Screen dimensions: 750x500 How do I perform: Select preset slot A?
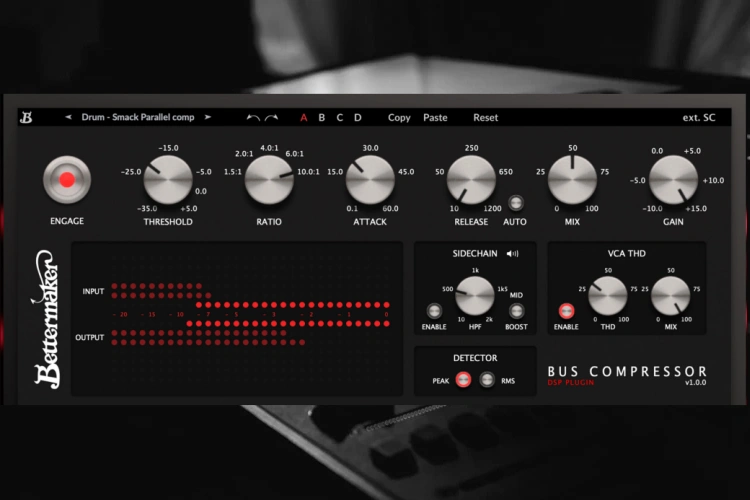tap(303, 118)
